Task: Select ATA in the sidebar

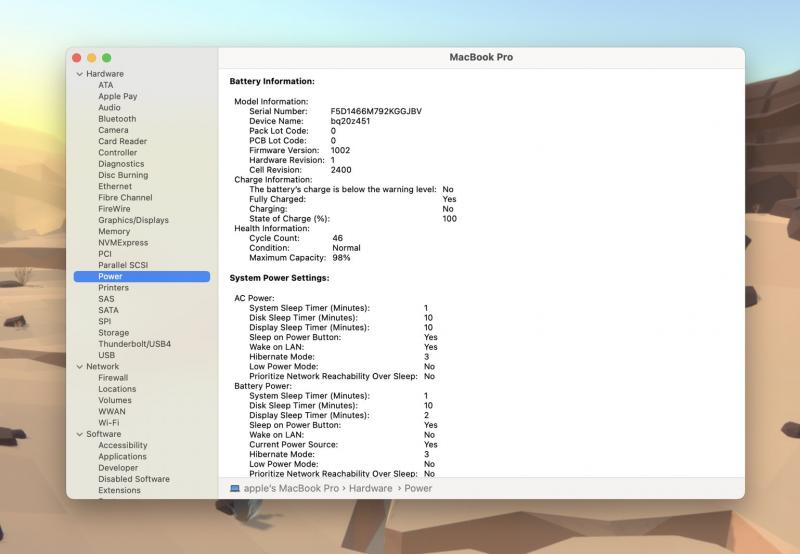Action: (x=106, y=85)
